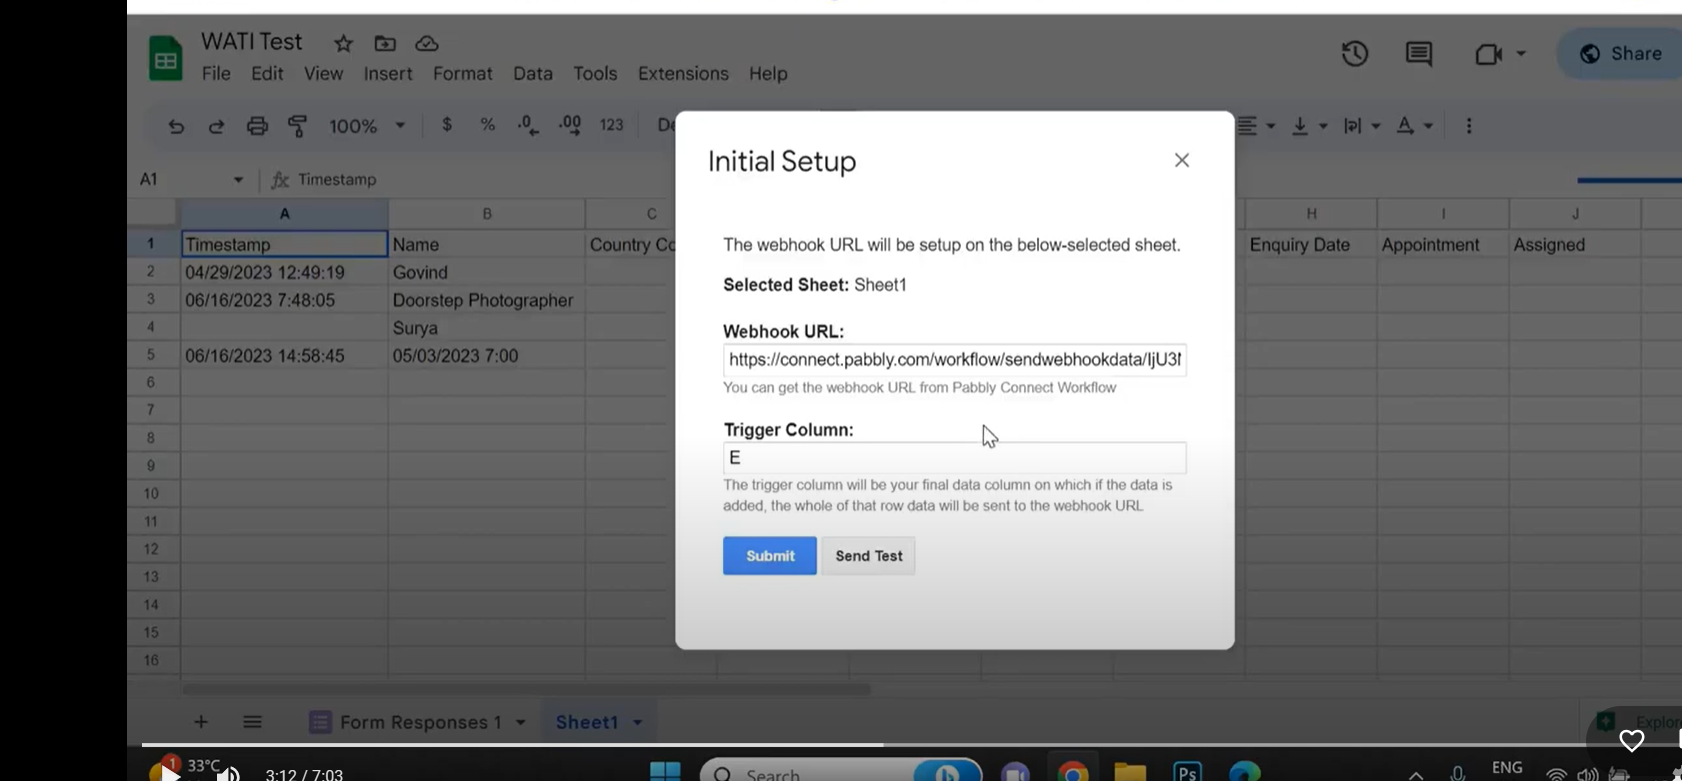
Task: Click the print icon
Action: click(257, 126)
